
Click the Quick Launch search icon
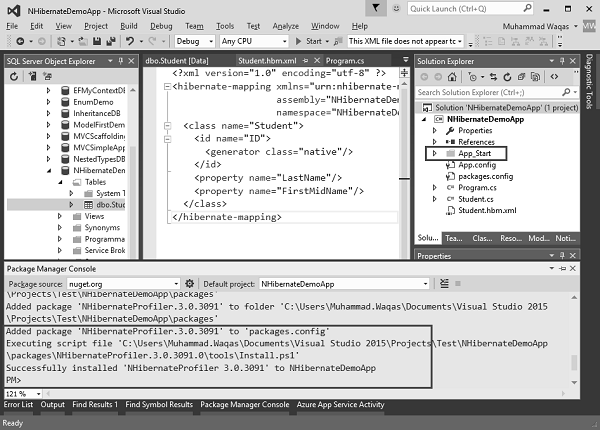click(x=528, y=8)
